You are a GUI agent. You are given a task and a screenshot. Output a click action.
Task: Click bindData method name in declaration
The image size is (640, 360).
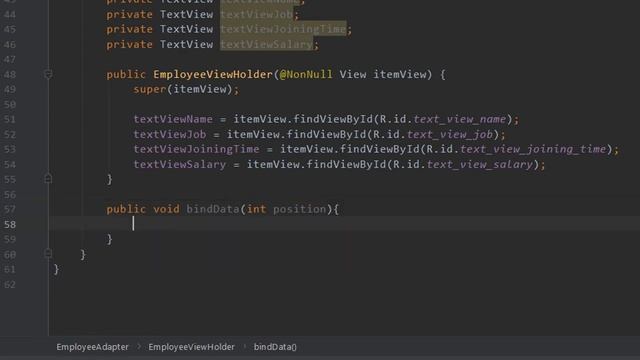tap(213, 209)
